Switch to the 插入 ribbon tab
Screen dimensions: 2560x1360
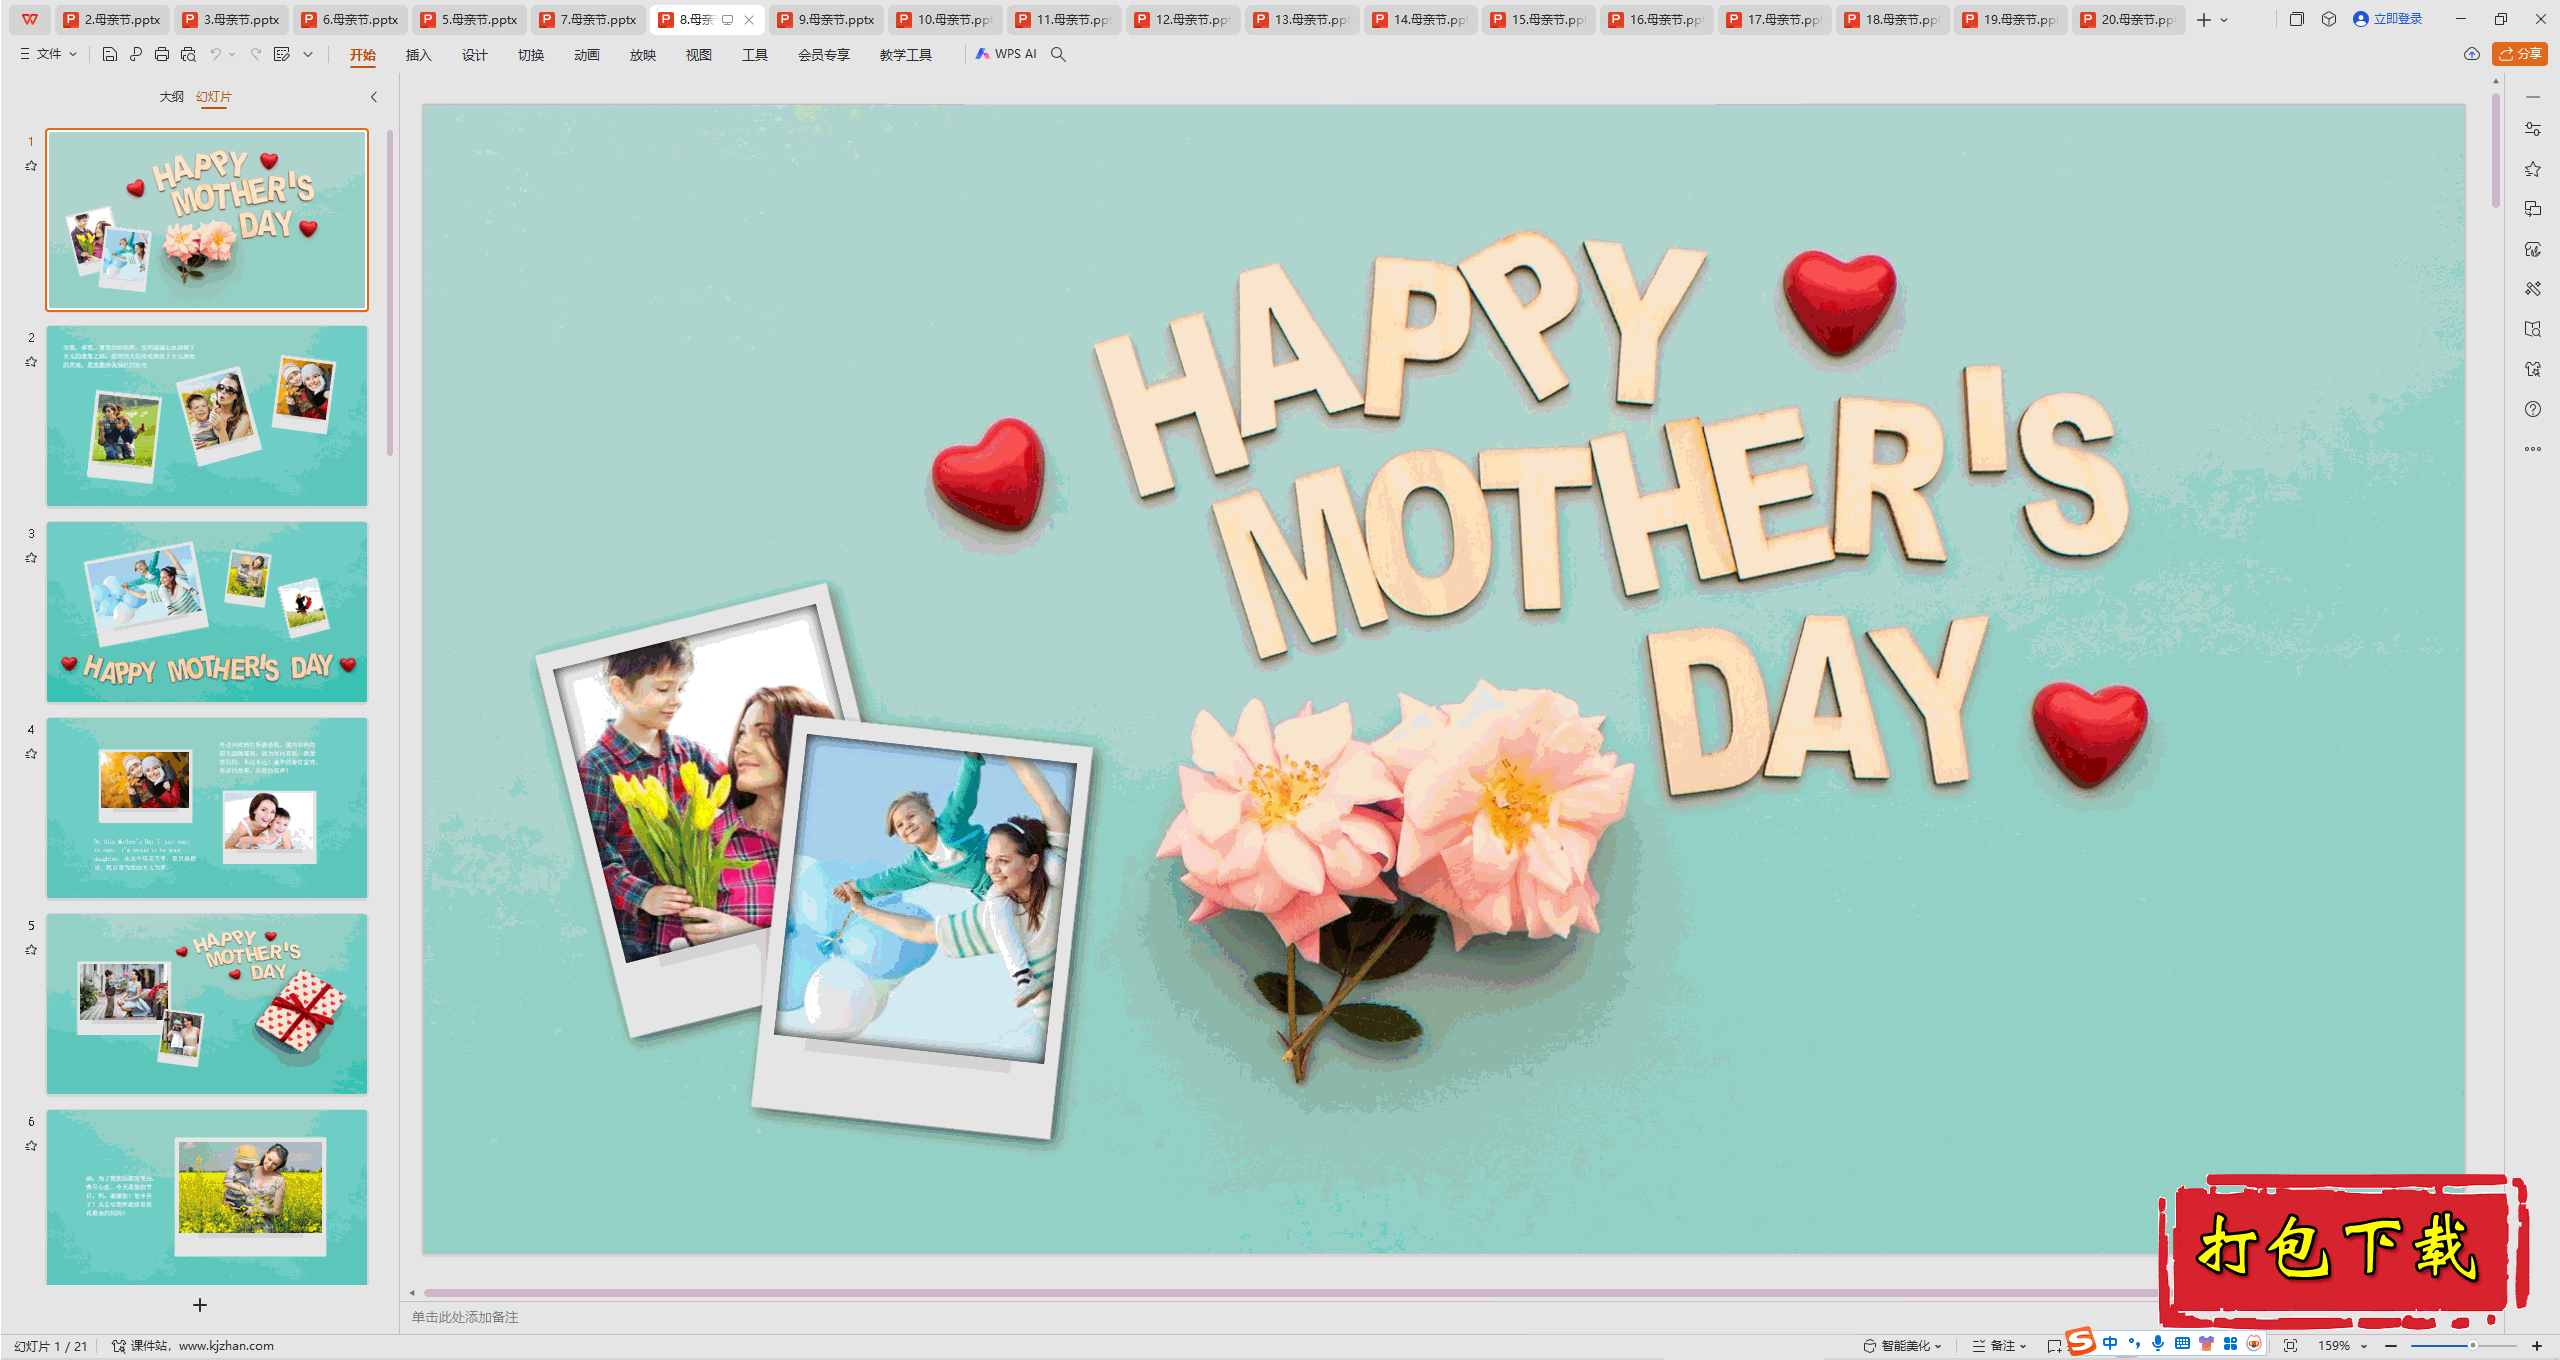click(x=418, y=55)
